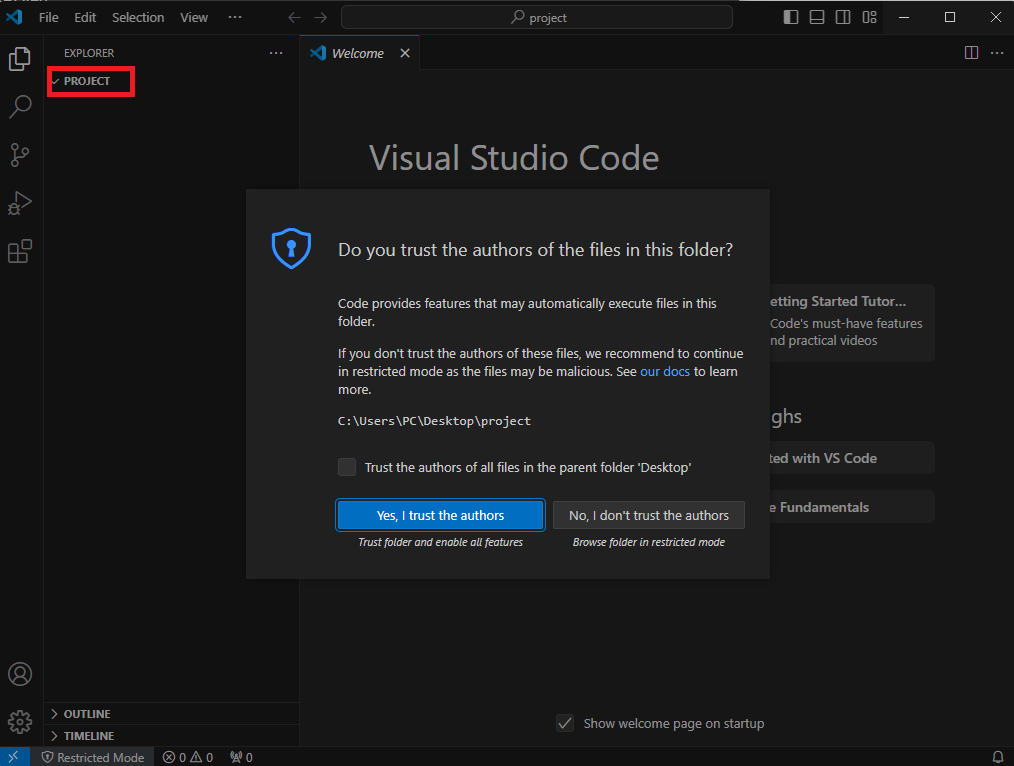Open Explorer Views and More Actions ellipsis
The width and height of the screenshot is (1014, 766).
click(x=276, y=53)
